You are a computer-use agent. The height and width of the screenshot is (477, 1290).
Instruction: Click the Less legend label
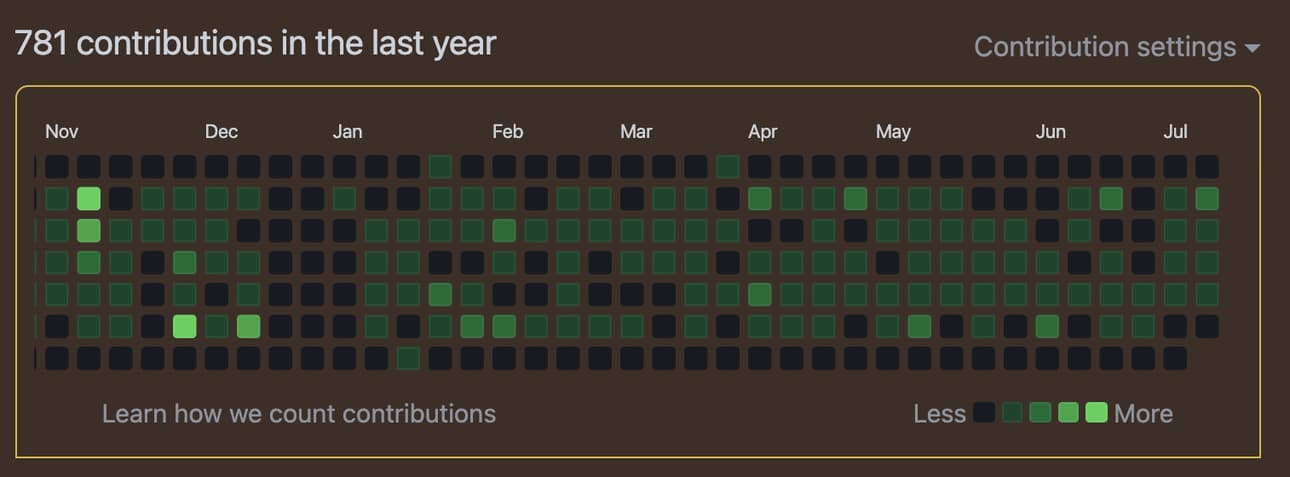[939, 413]
